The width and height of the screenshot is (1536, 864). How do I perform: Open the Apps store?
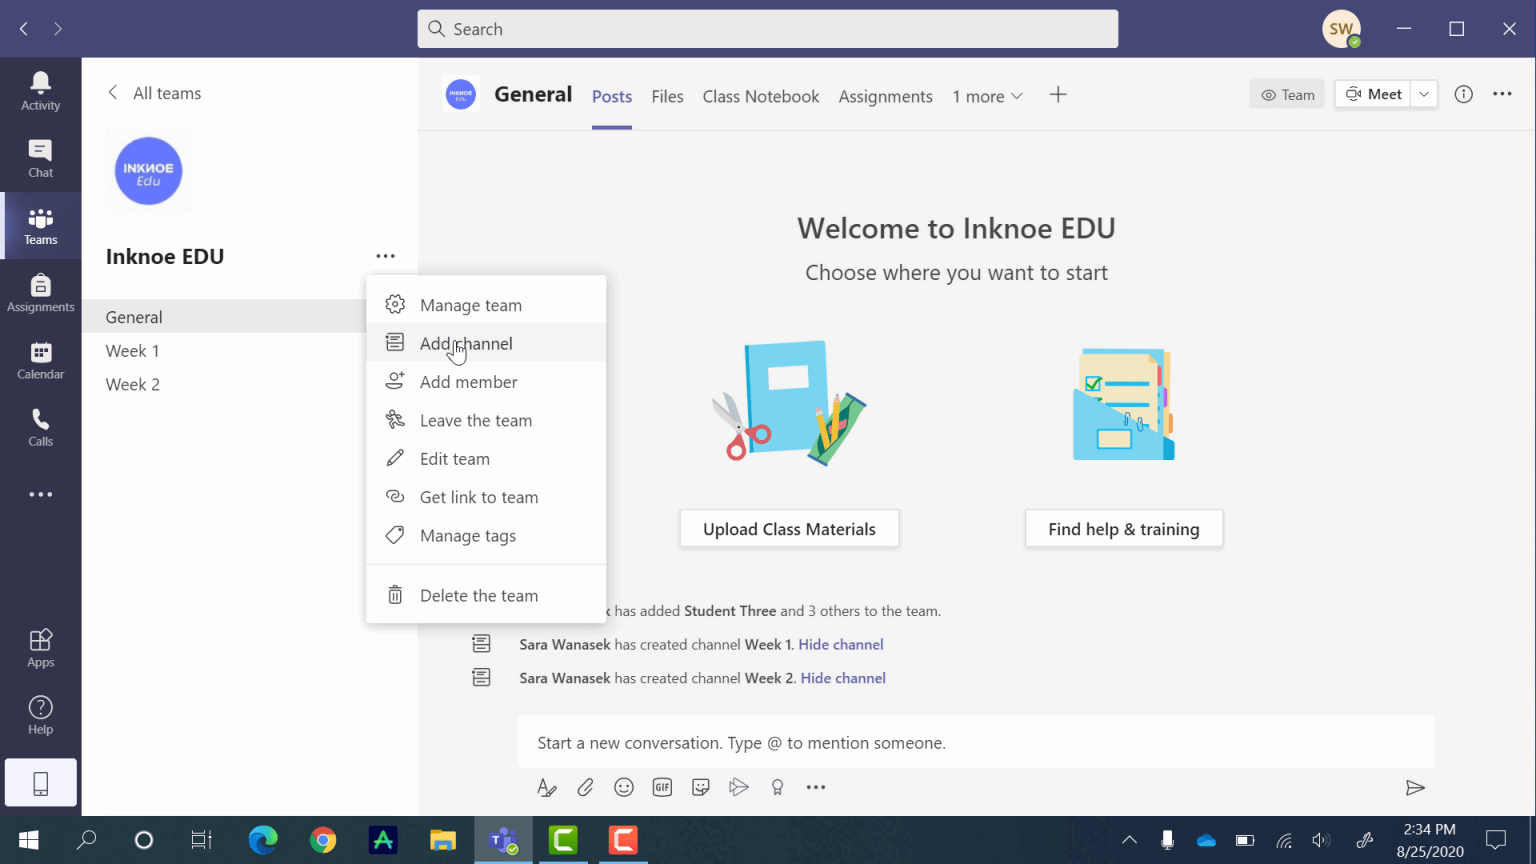pos(41,648)
